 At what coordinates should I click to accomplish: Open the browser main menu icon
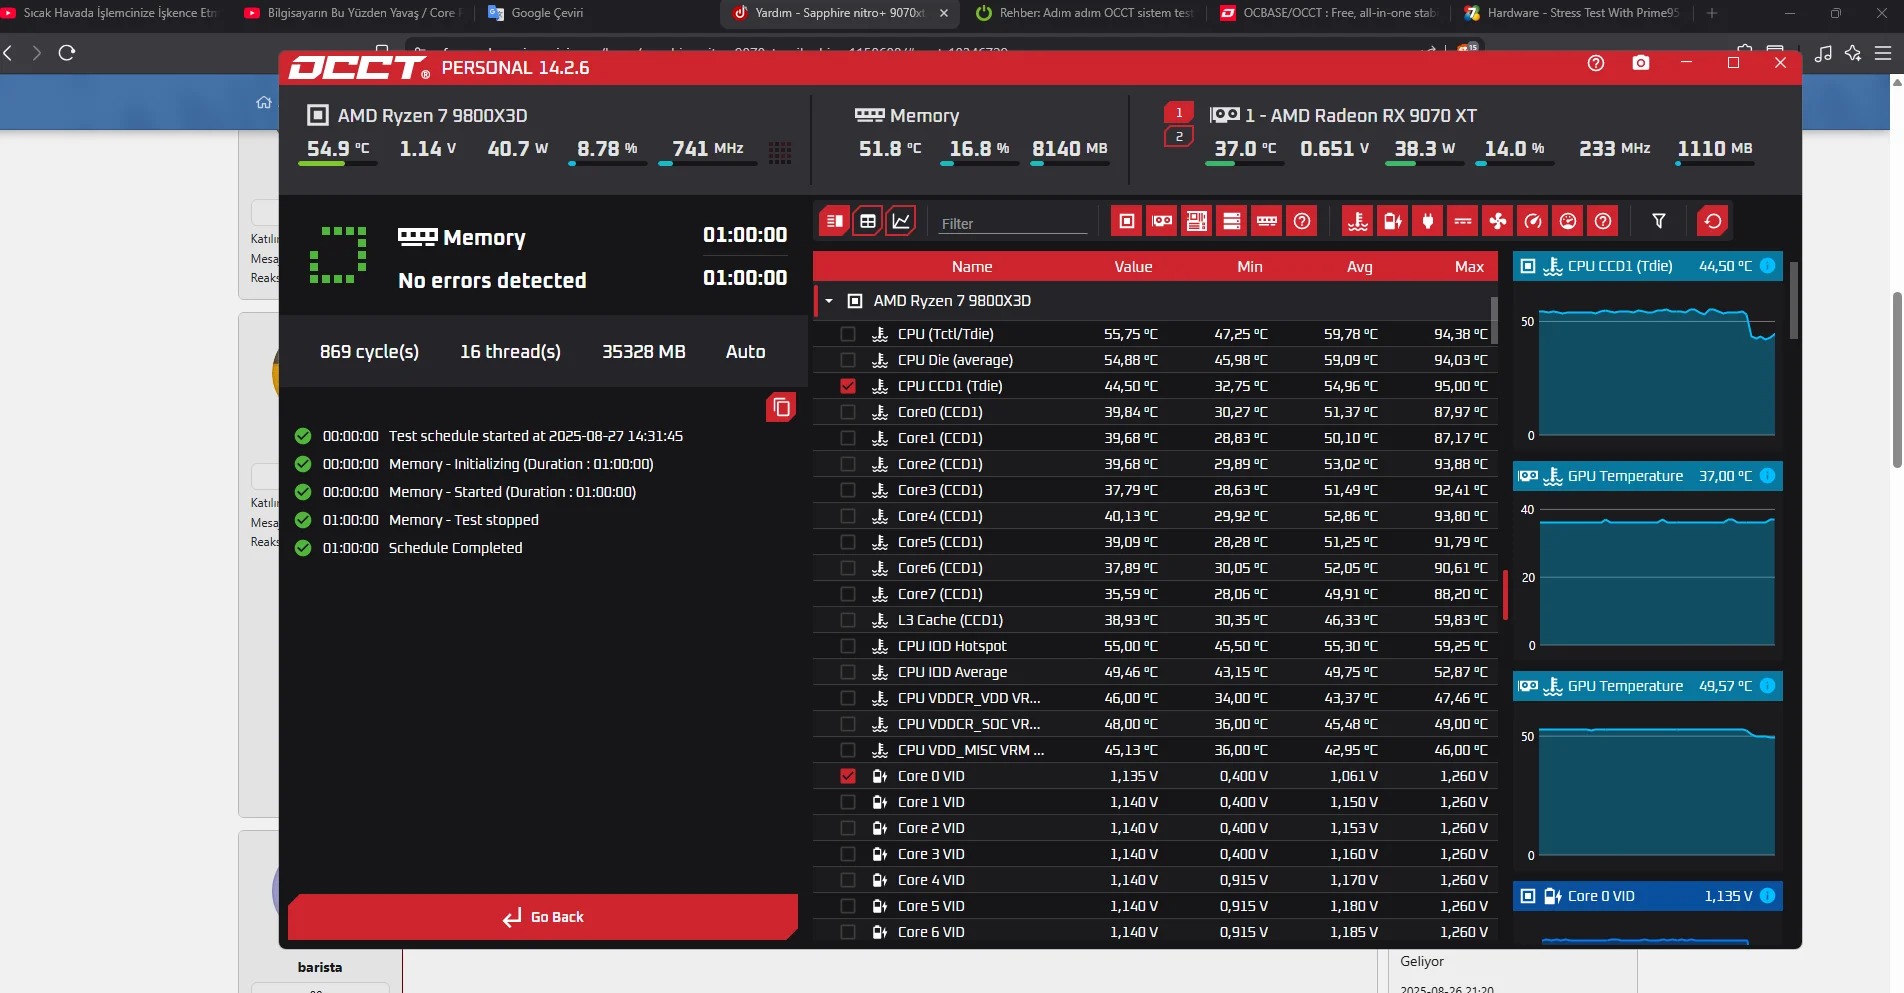(1883, 53)
